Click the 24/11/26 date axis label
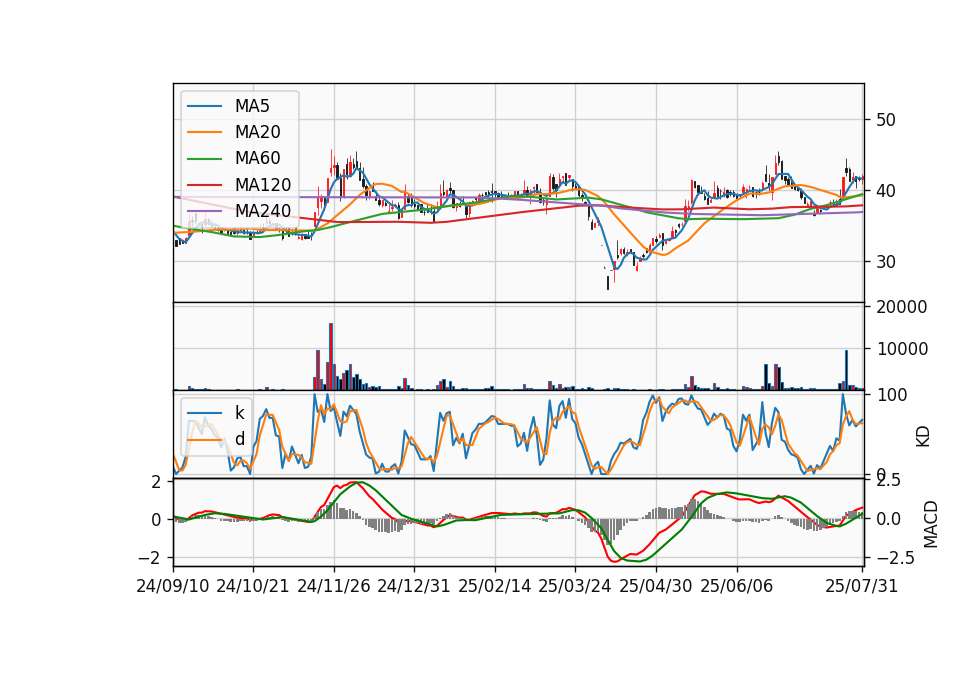960x690 pixels. 334,586
